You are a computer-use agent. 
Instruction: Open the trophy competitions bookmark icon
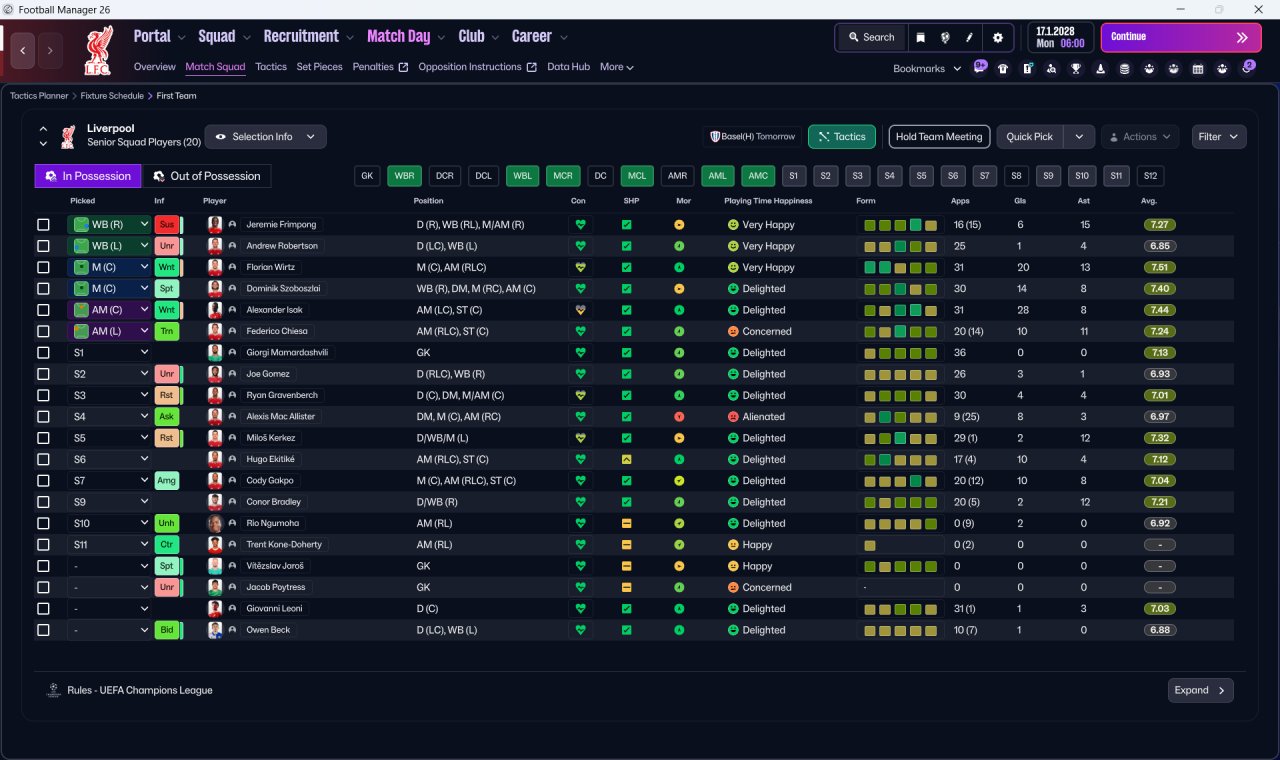point(1076,69)
